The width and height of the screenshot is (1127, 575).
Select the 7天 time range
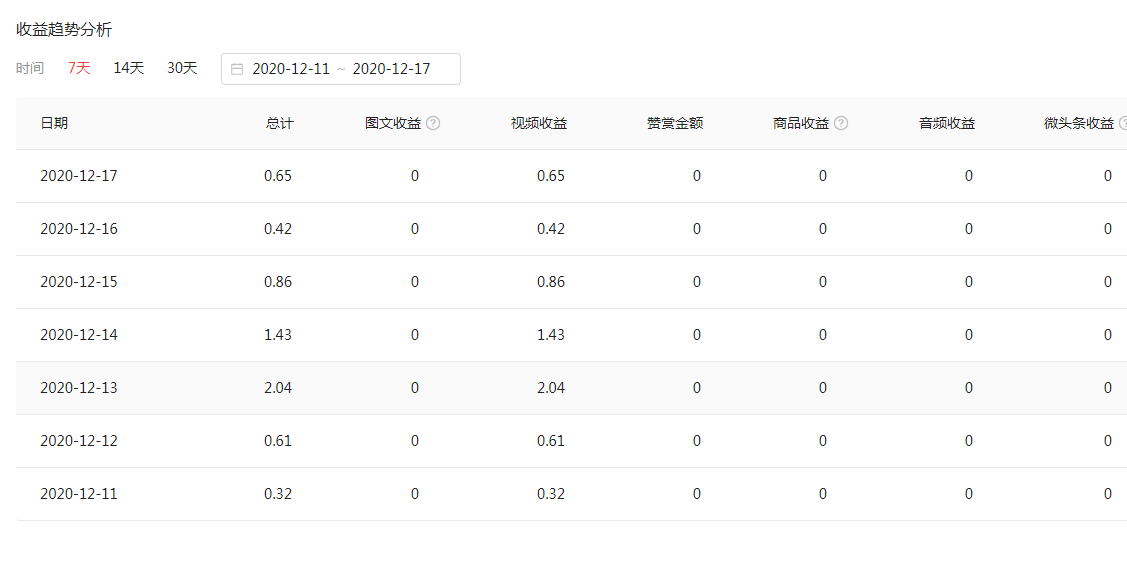79,68
